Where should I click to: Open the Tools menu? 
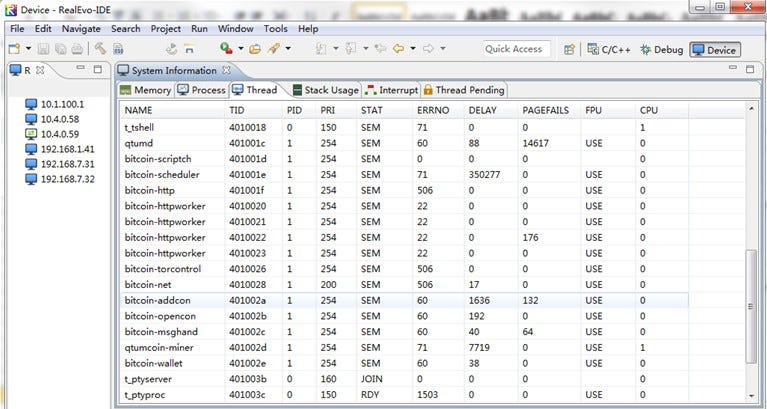pyautogui.click(x=275, y=29)
